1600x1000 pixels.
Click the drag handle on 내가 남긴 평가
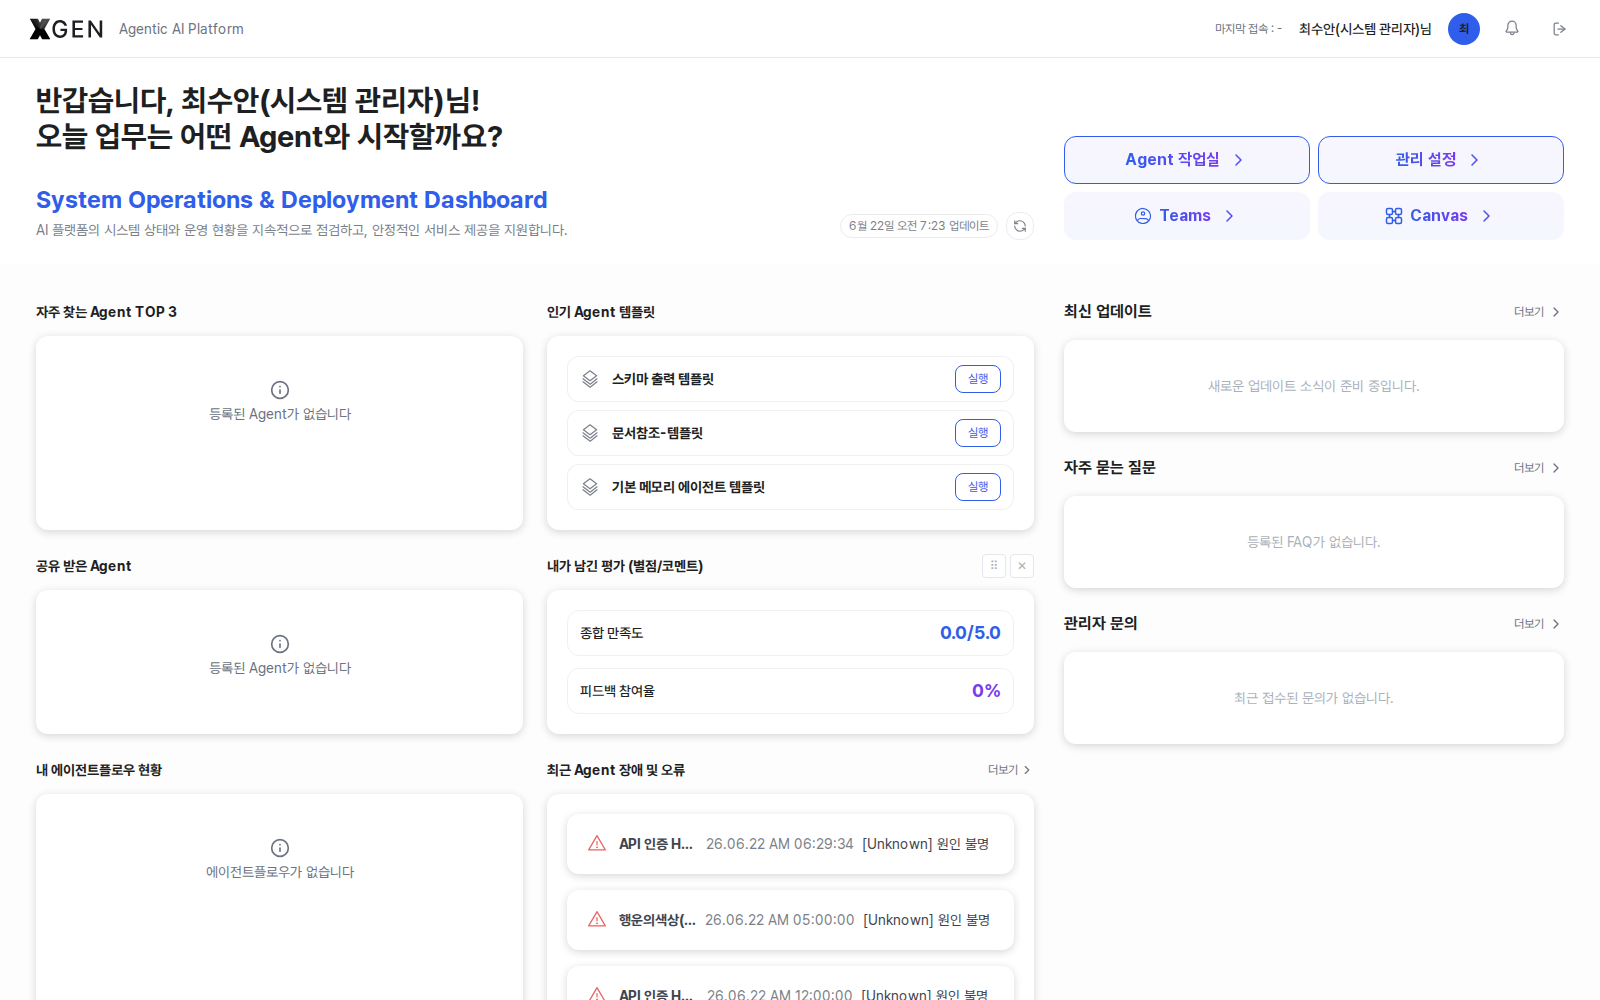994,566
